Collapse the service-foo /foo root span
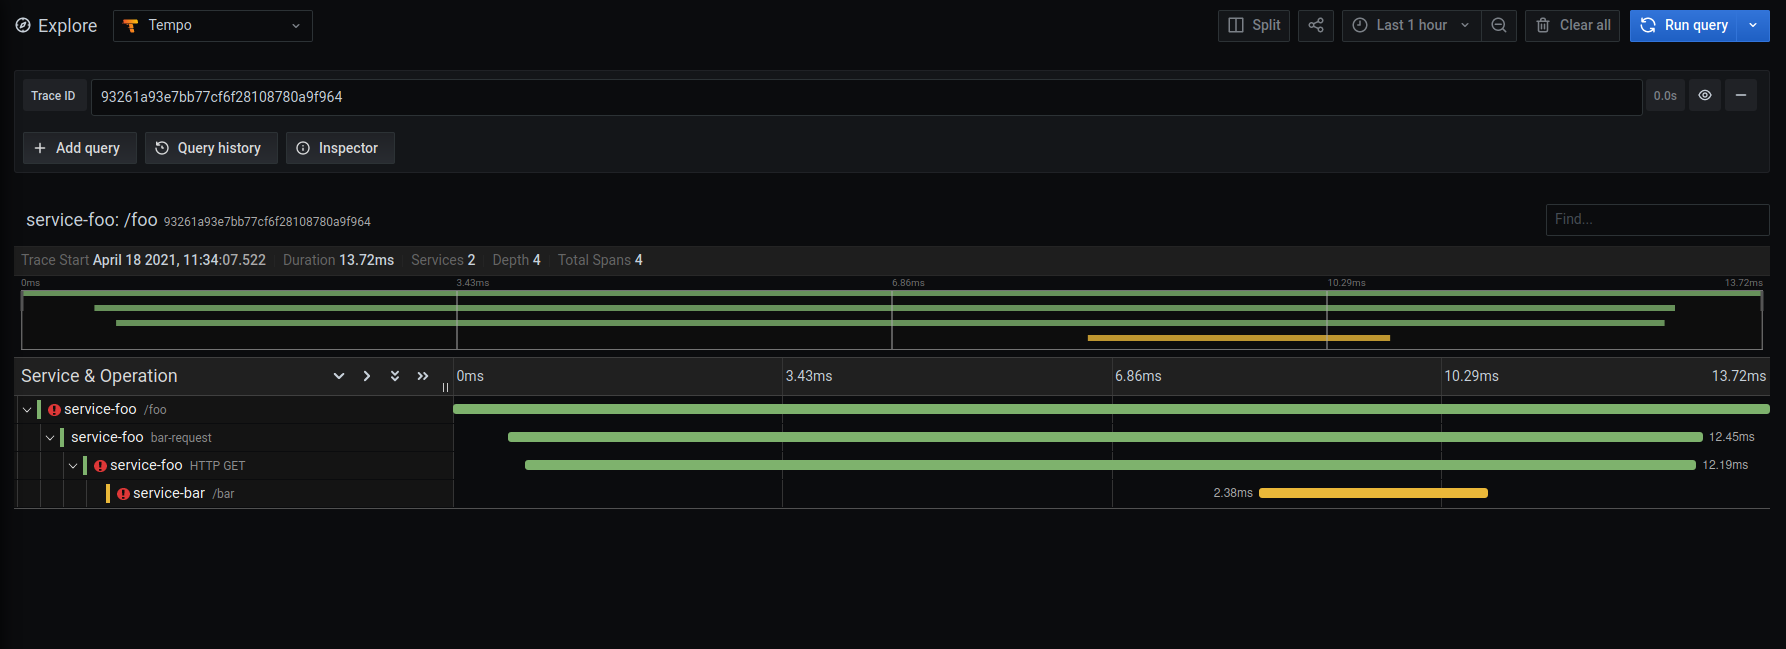The height and width of the screenshot is (649, 1786). 27,410
